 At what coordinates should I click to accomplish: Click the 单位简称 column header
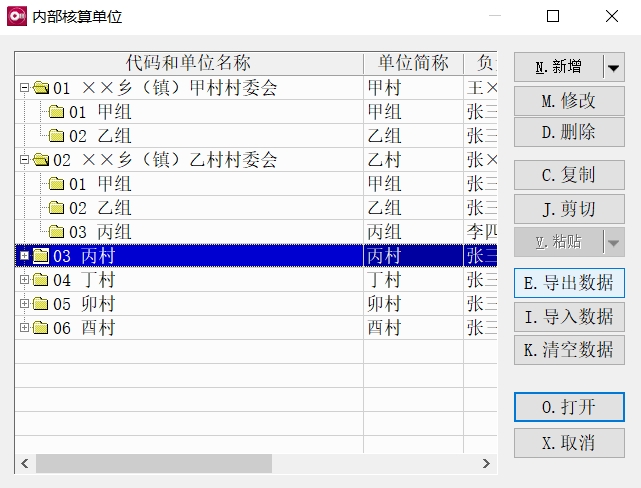[413, 63]
